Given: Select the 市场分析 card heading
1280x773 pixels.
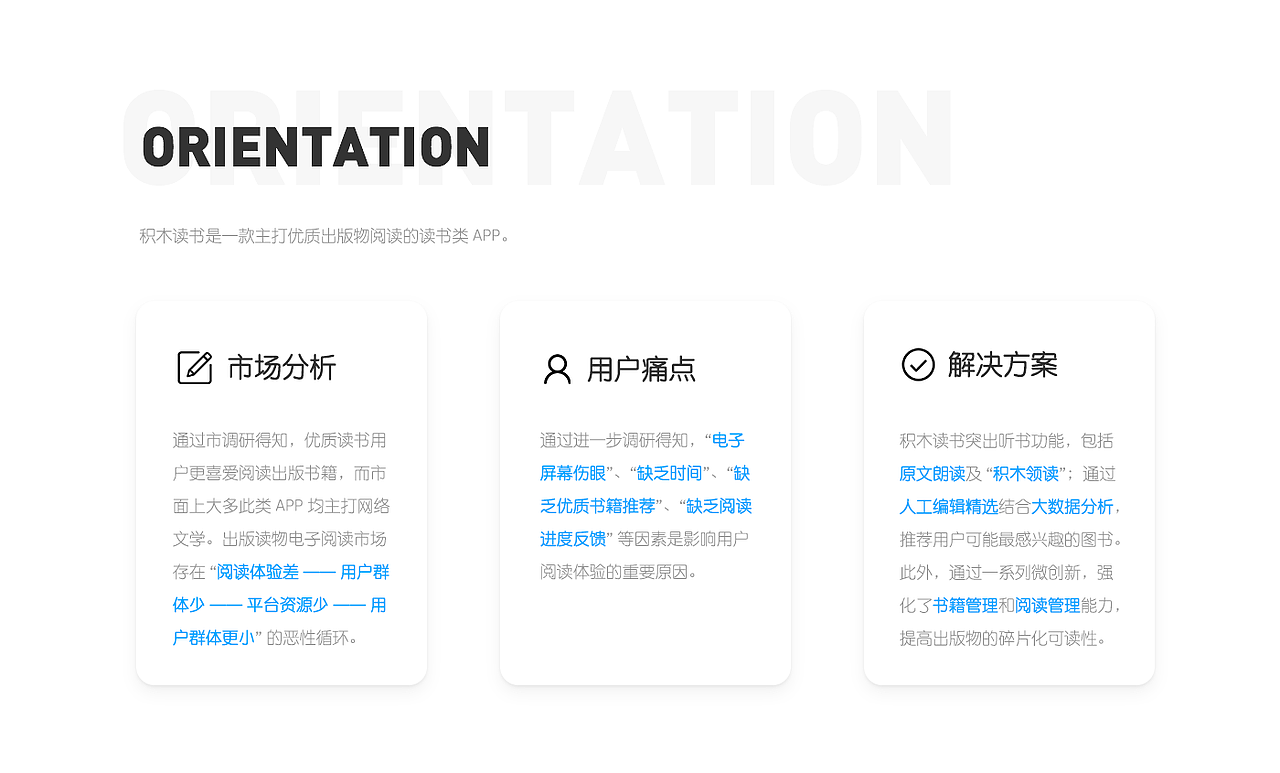Looking at the screenshot, I should tap(282, 368).
